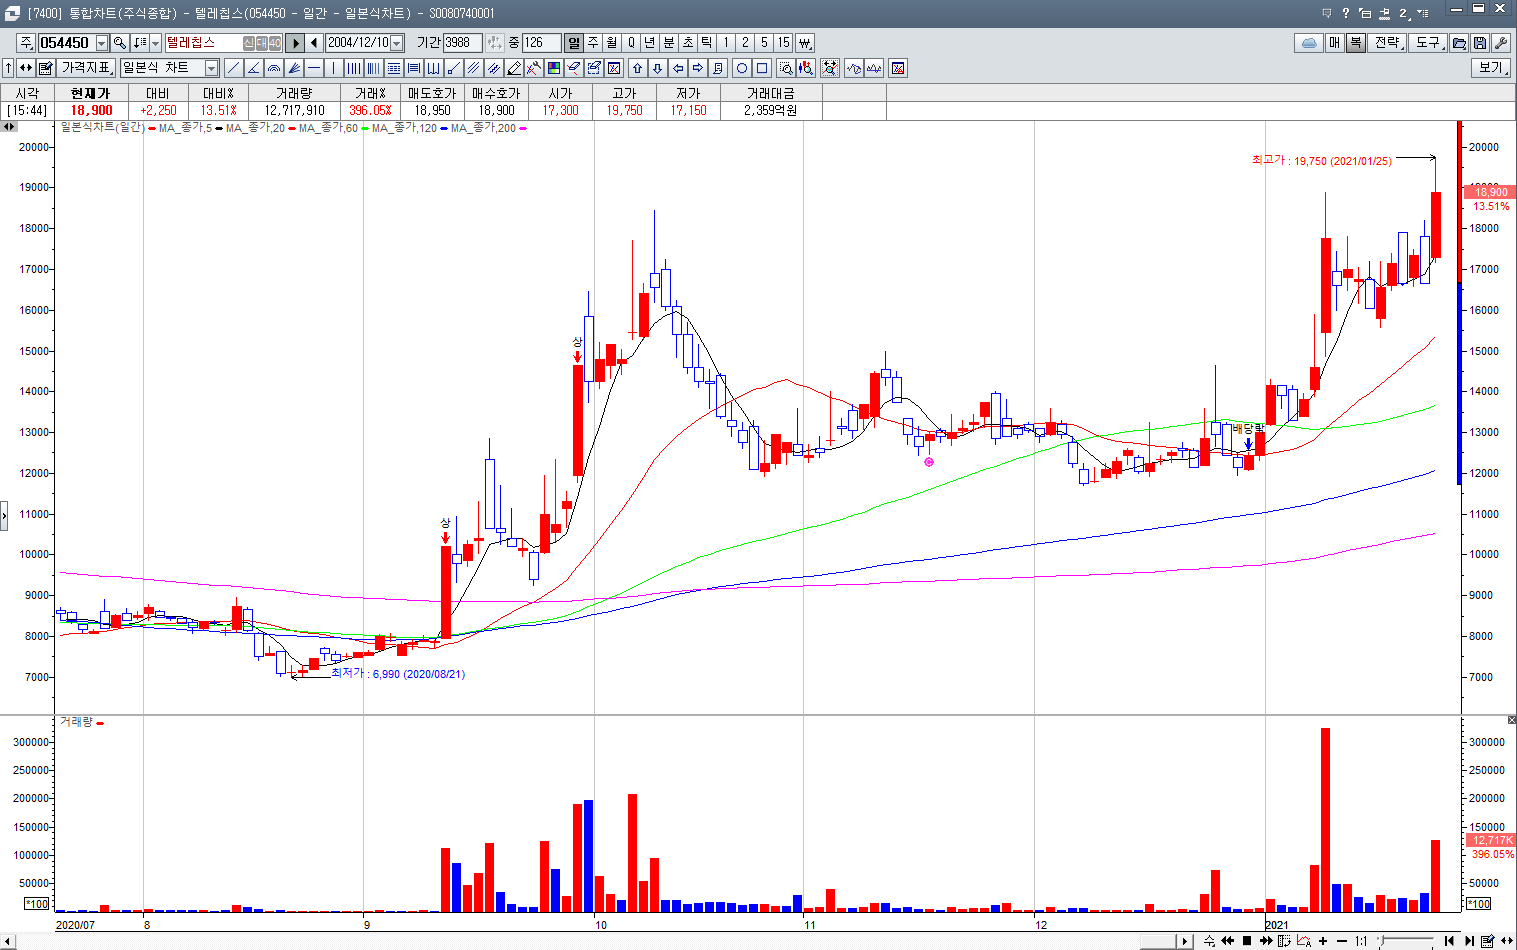Select the horizontal line drawing tool
1517x950 pixels.
[x=314, y=68]
